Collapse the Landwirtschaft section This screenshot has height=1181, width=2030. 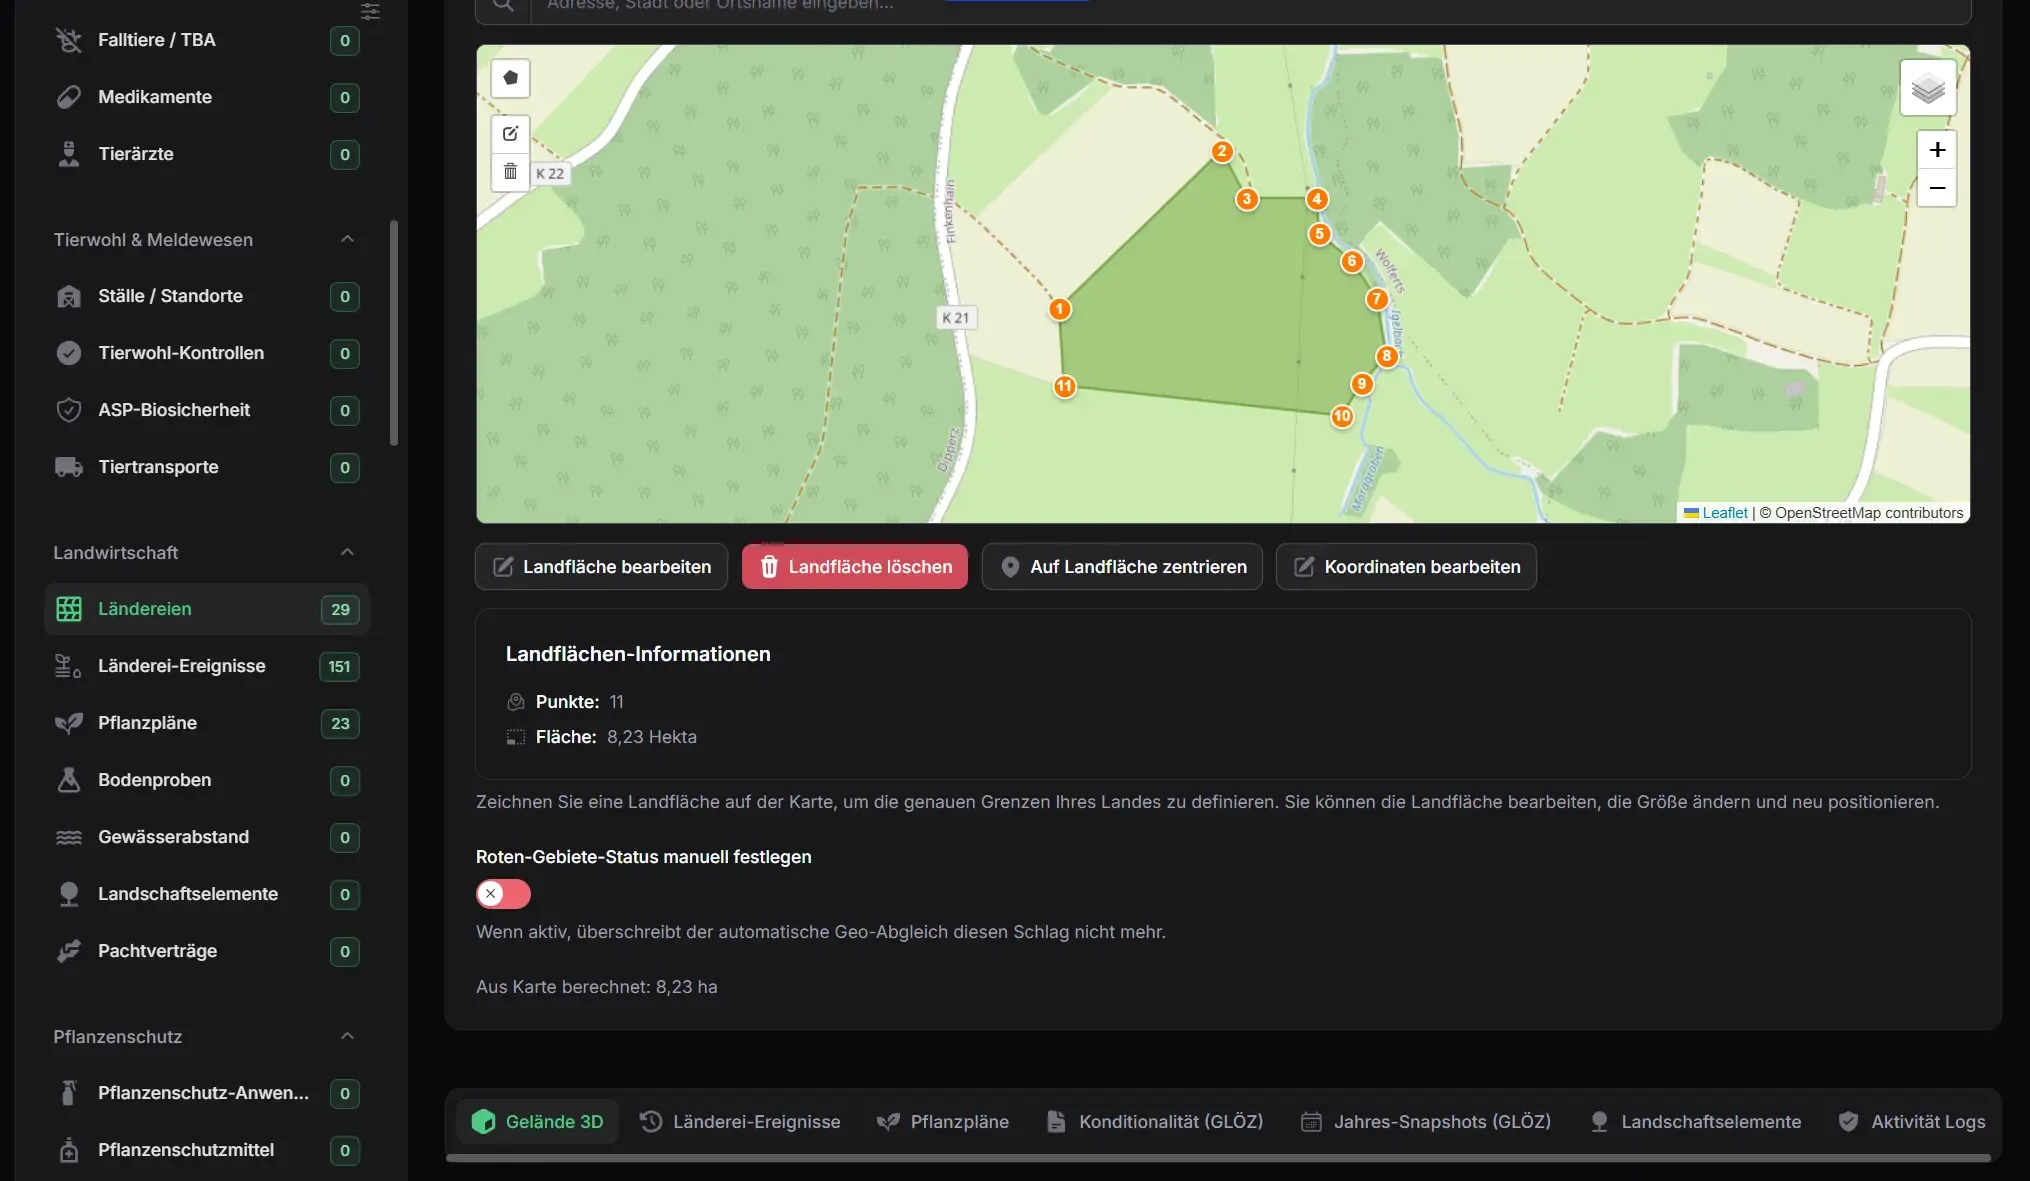tap(347, 552)
